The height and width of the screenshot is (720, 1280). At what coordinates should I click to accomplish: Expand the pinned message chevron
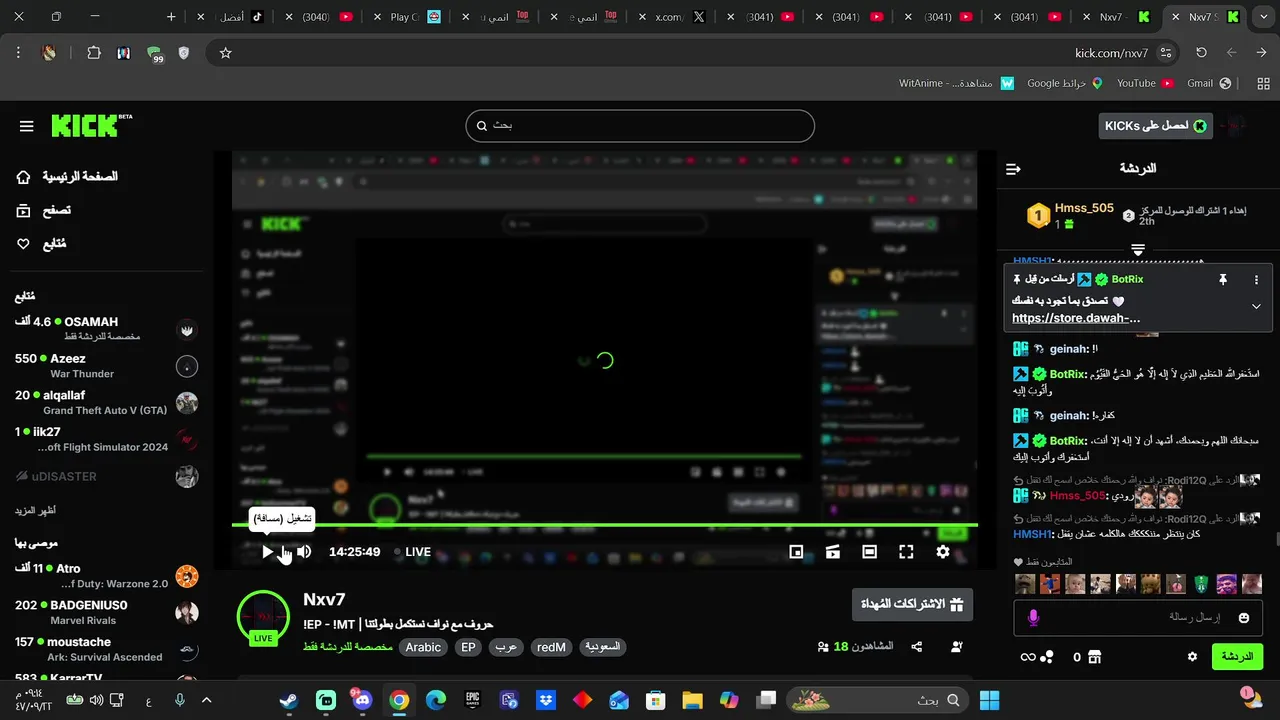tap(1256, 306)
